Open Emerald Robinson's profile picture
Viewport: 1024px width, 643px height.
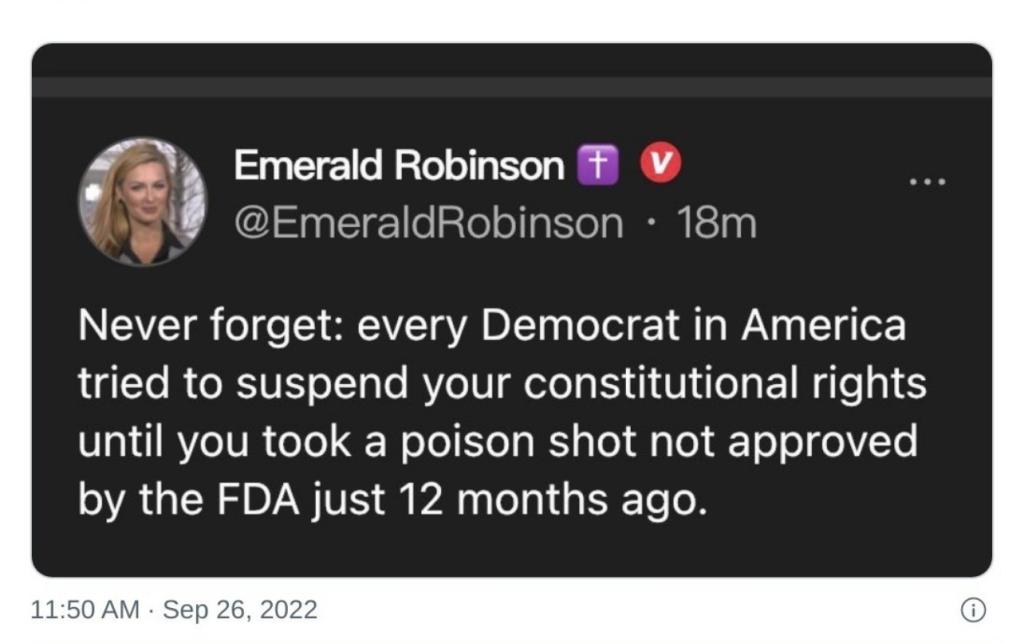click(x=143, y=201)
